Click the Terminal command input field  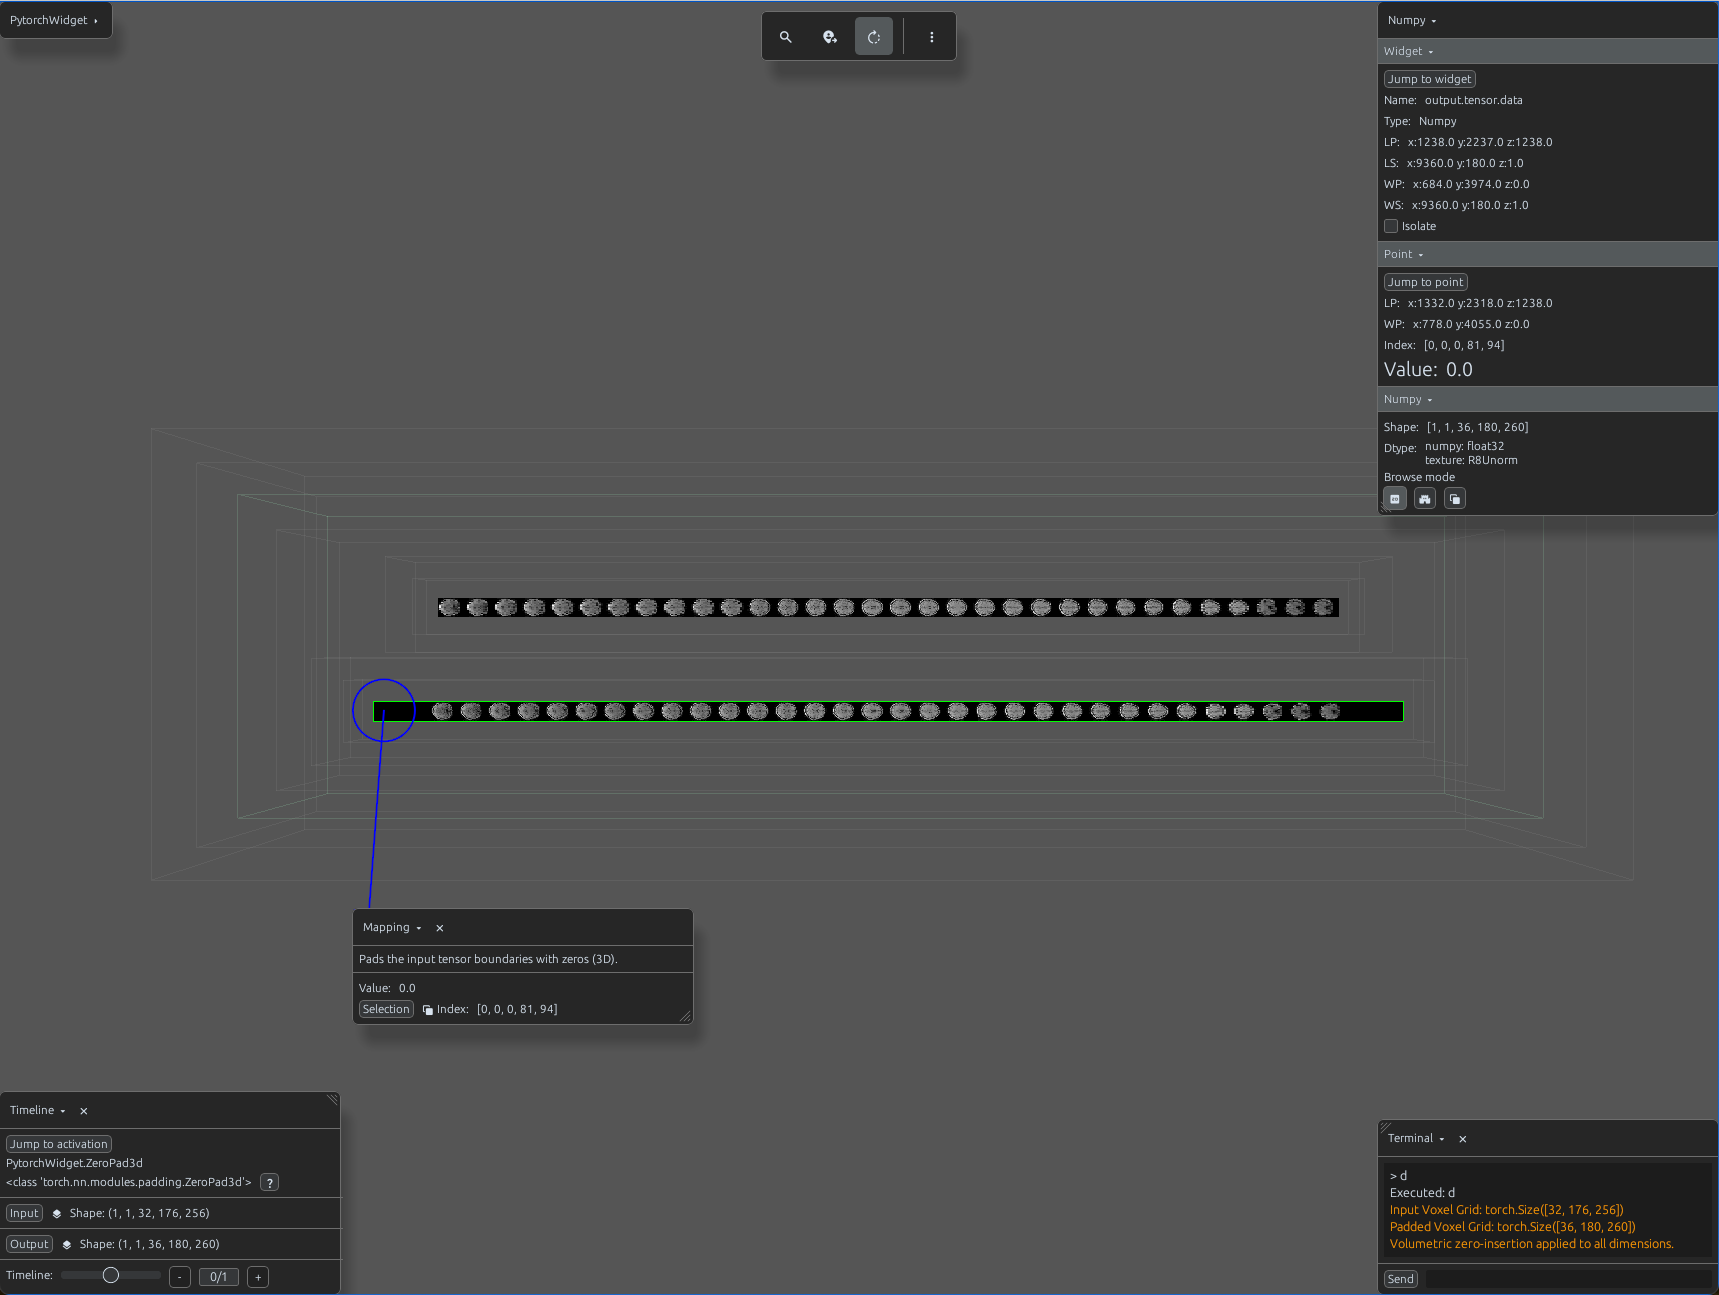(x=1568, y=1279)
